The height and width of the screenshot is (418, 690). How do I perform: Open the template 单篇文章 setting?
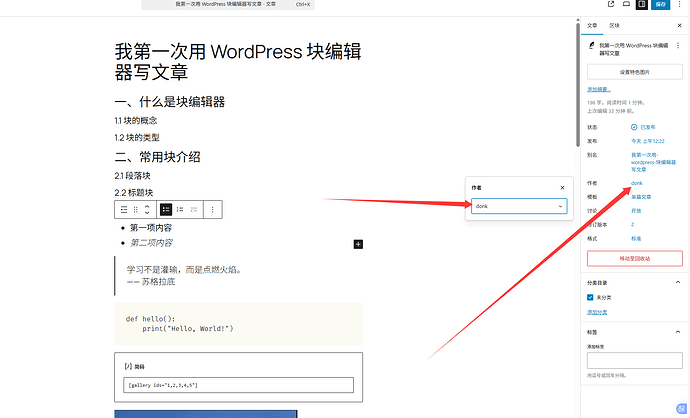pyautogui.click(x=641, y=197)
